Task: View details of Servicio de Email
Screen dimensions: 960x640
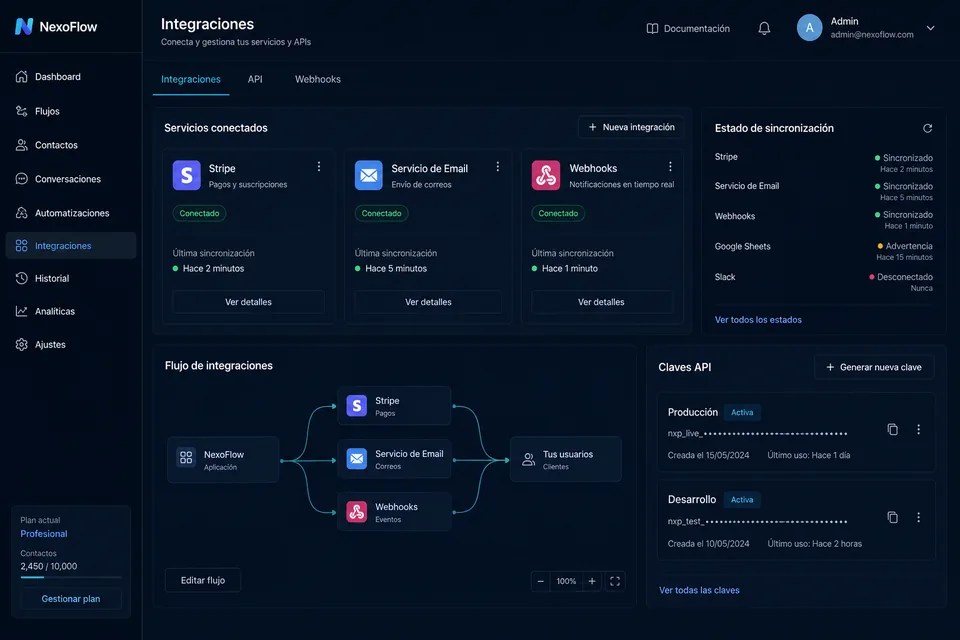Action: click(429, 302)
